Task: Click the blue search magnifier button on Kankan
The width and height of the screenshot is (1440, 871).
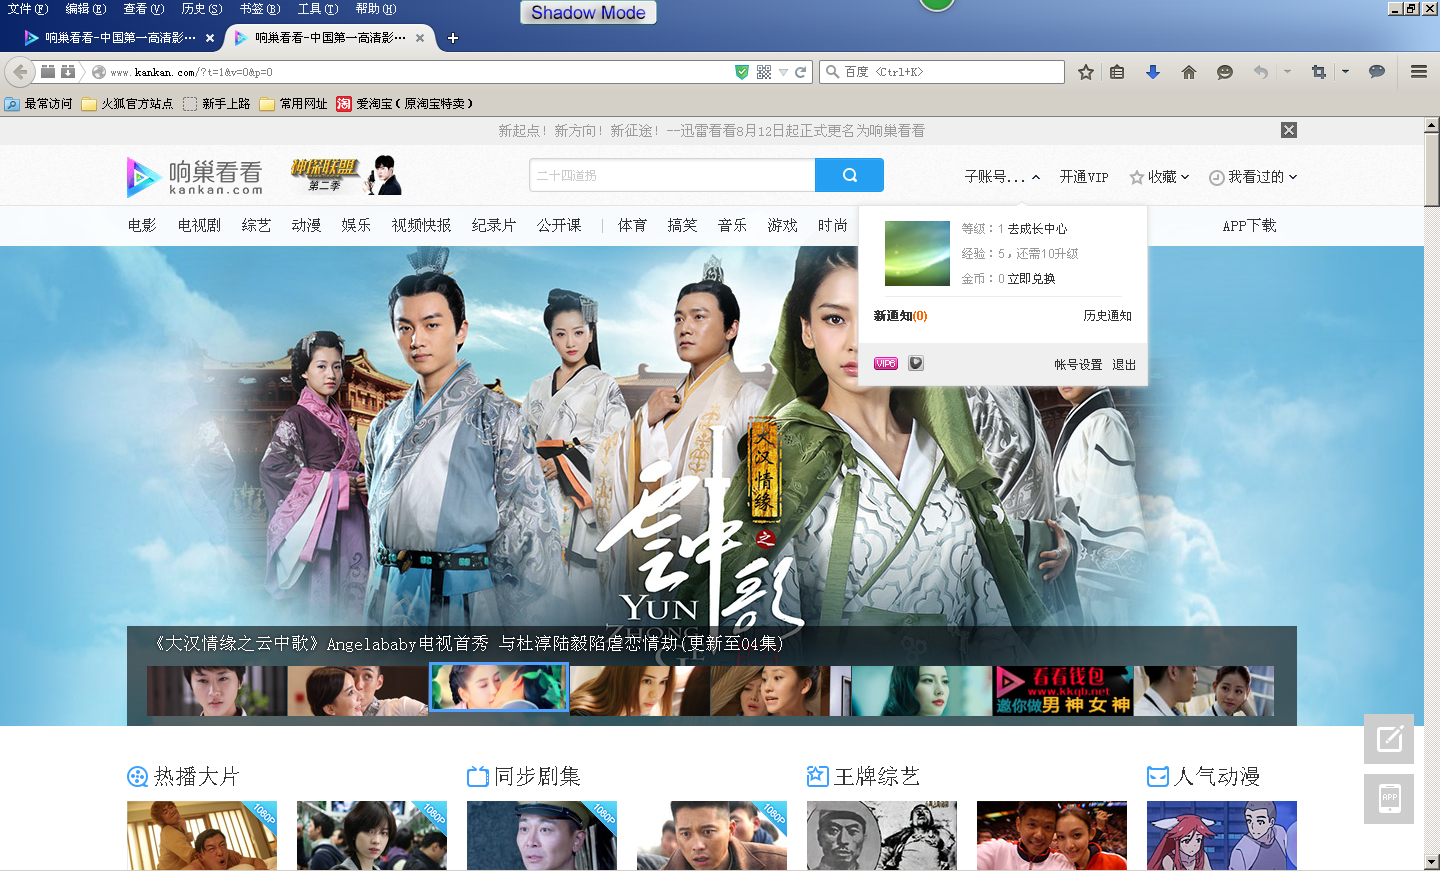Action: pos(850,175)
